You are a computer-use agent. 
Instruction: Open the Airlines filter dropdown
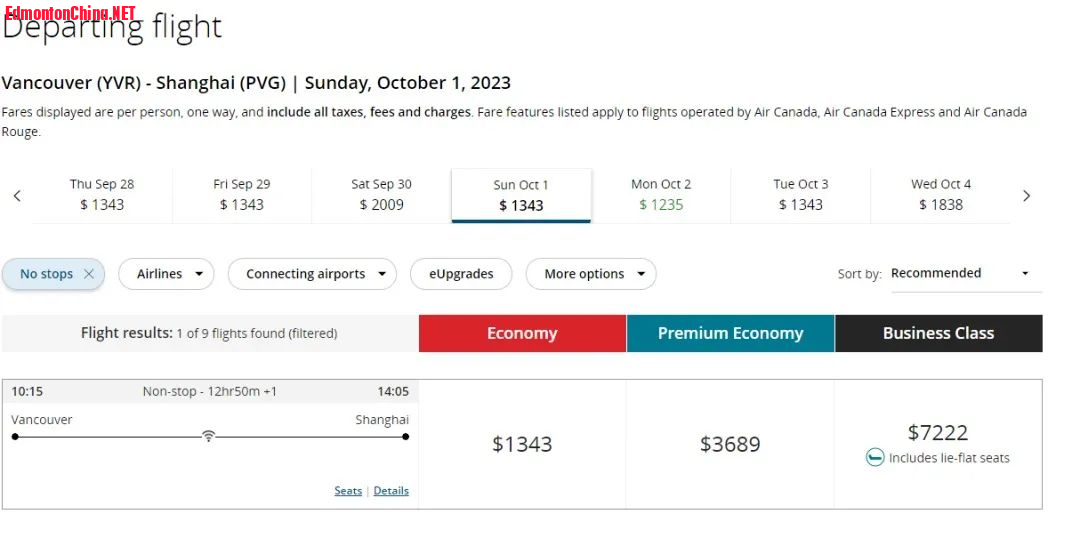pyautogui.click(x=166, y=274)
